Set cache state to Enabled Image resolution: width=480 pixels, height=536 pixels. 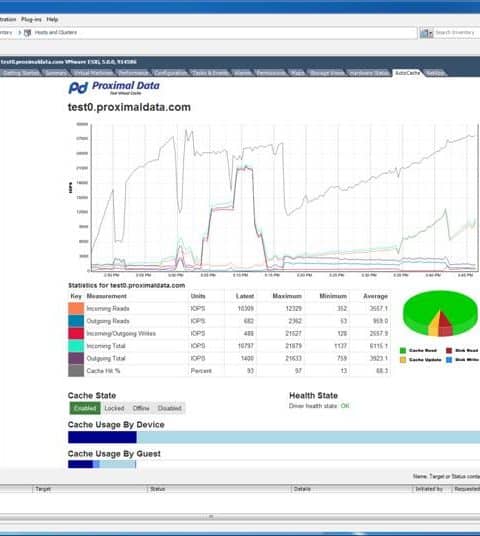coord(85,408)
